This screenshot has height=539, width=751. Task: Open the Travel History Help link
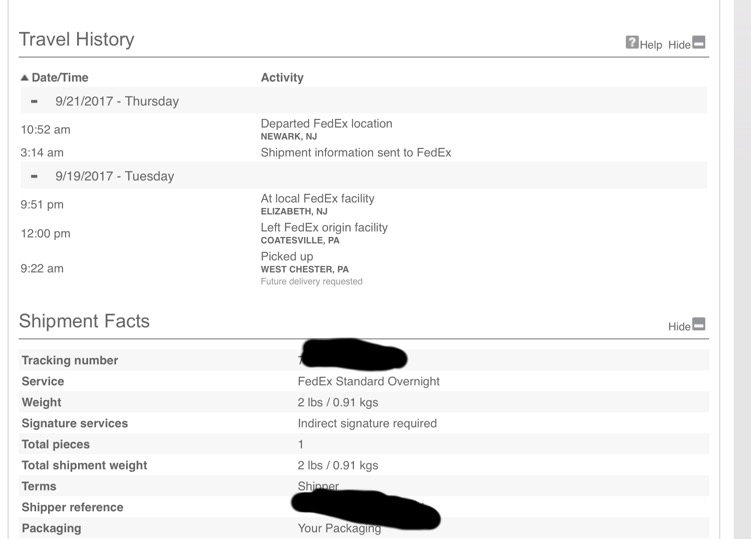pos(651,45)
